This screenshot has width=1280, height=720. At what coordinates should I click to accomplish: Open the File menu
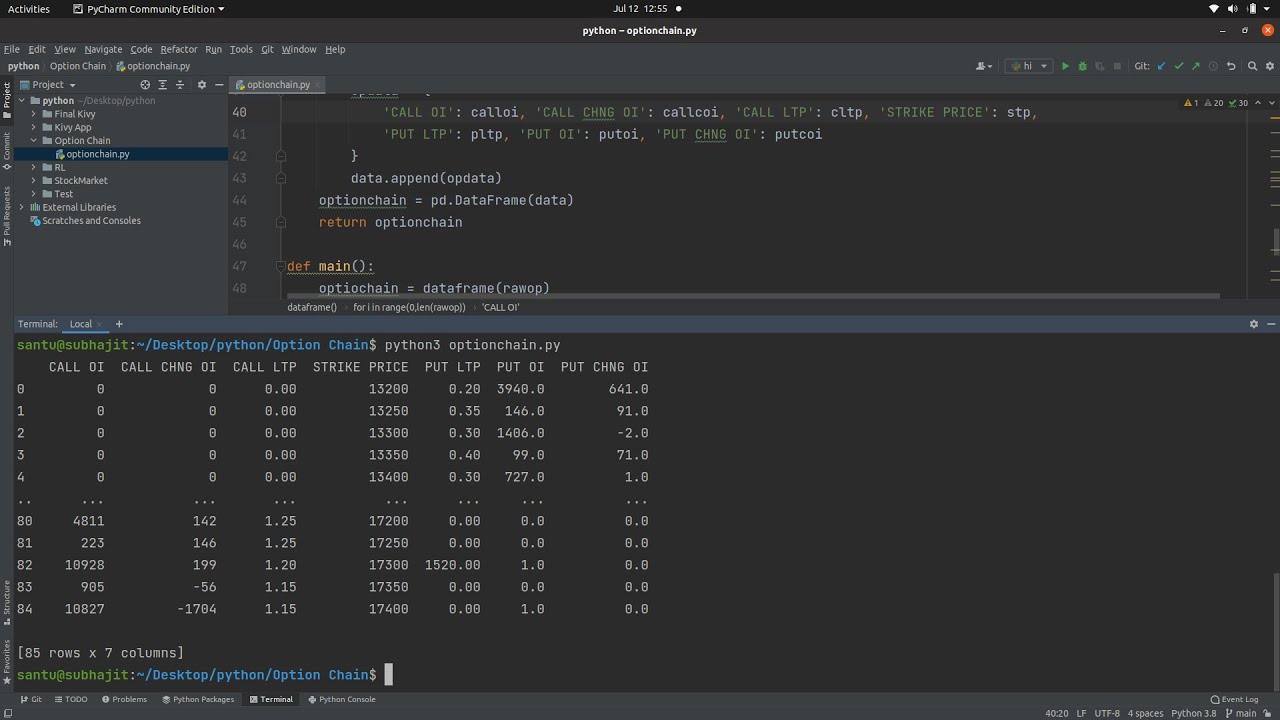coord(12,49)
